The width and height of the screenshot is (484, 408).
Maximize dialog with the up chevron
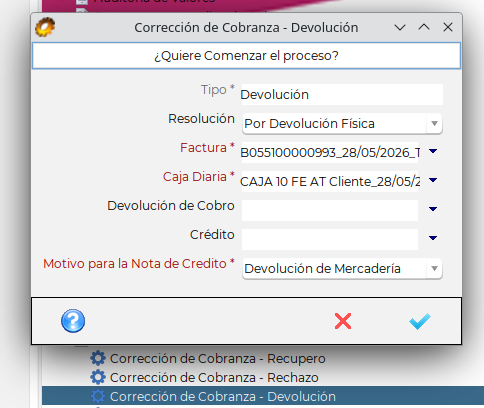point(424,27)
